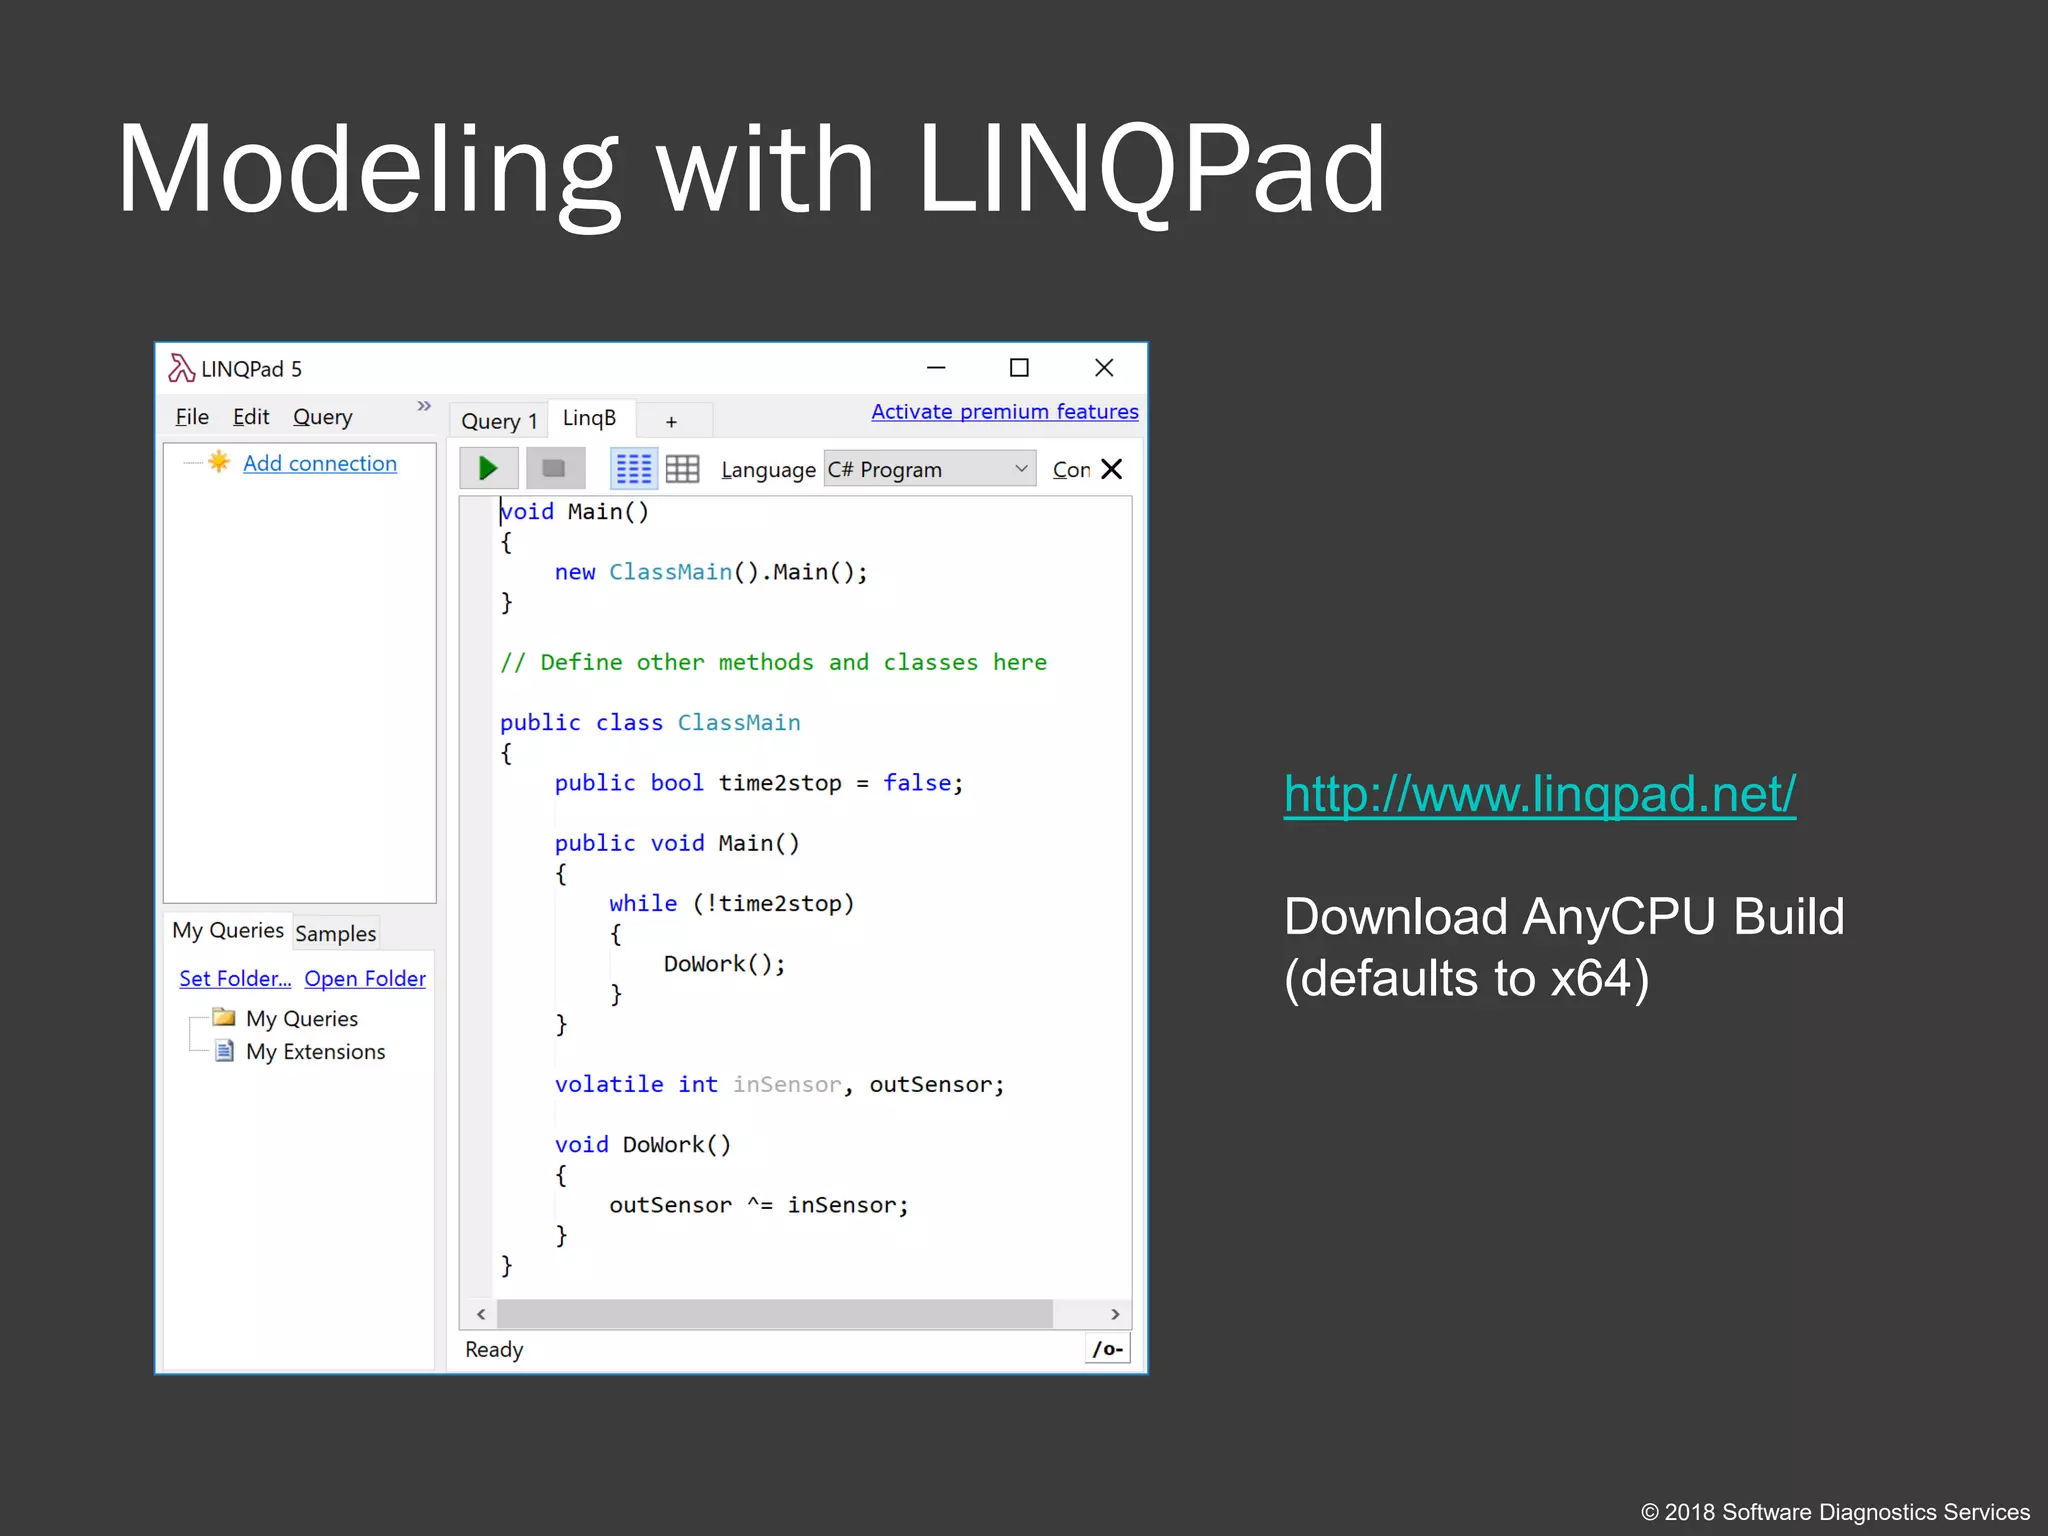Viewport: 2048px width, 1536px height.
Task: Click the Con connection label
Action: (1071, 470)
